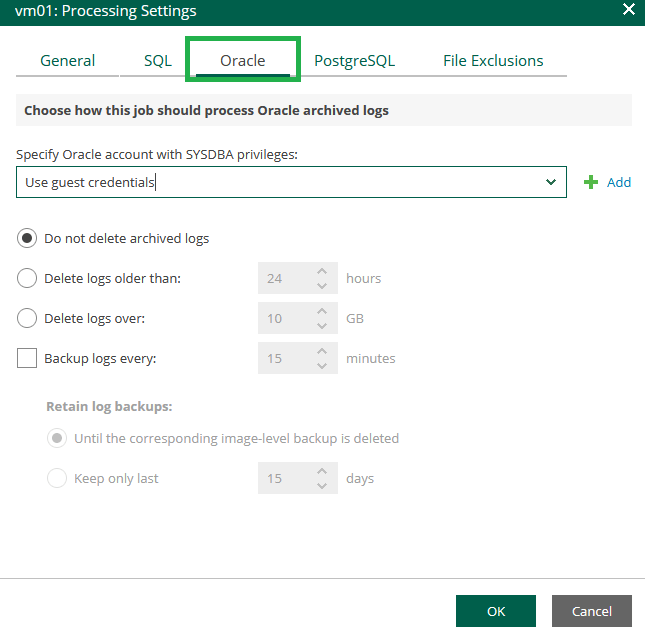The image size is (645, 642).
Task: Click the green plus Add icon
Action: [x=591, y=182]
